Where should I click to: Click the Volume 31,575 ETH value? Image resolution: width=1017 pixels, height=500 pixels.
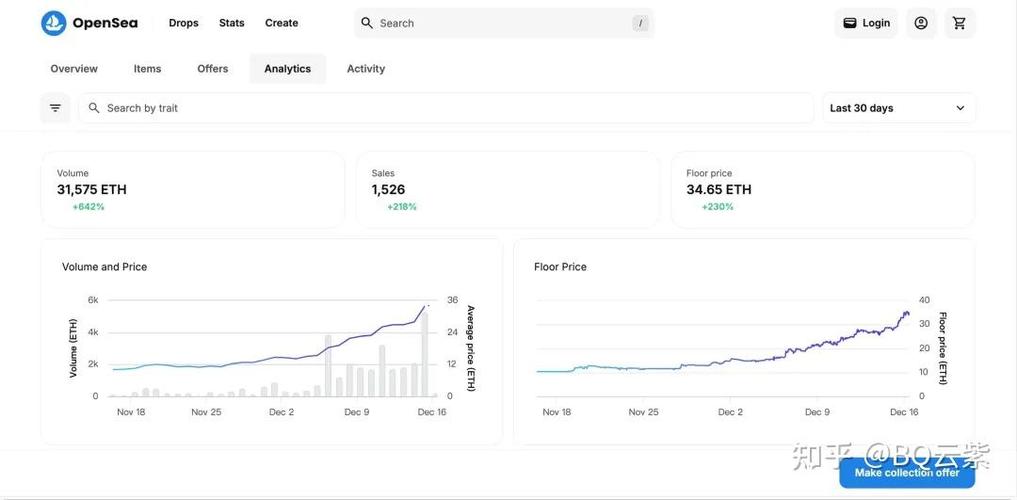91,189
